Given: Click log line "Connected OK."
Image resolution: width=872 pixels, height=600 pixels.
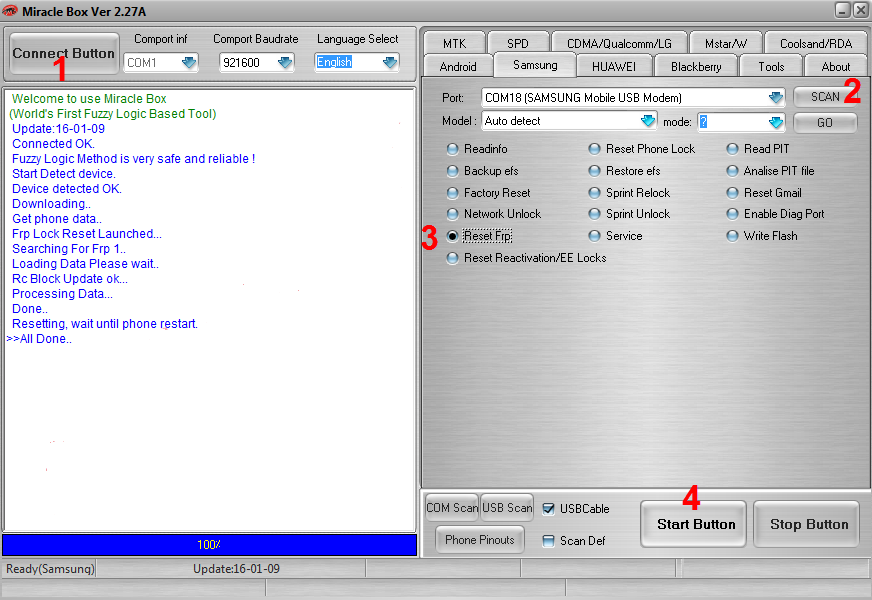Looking at the screenshot, I should click(x=53, y=144).
